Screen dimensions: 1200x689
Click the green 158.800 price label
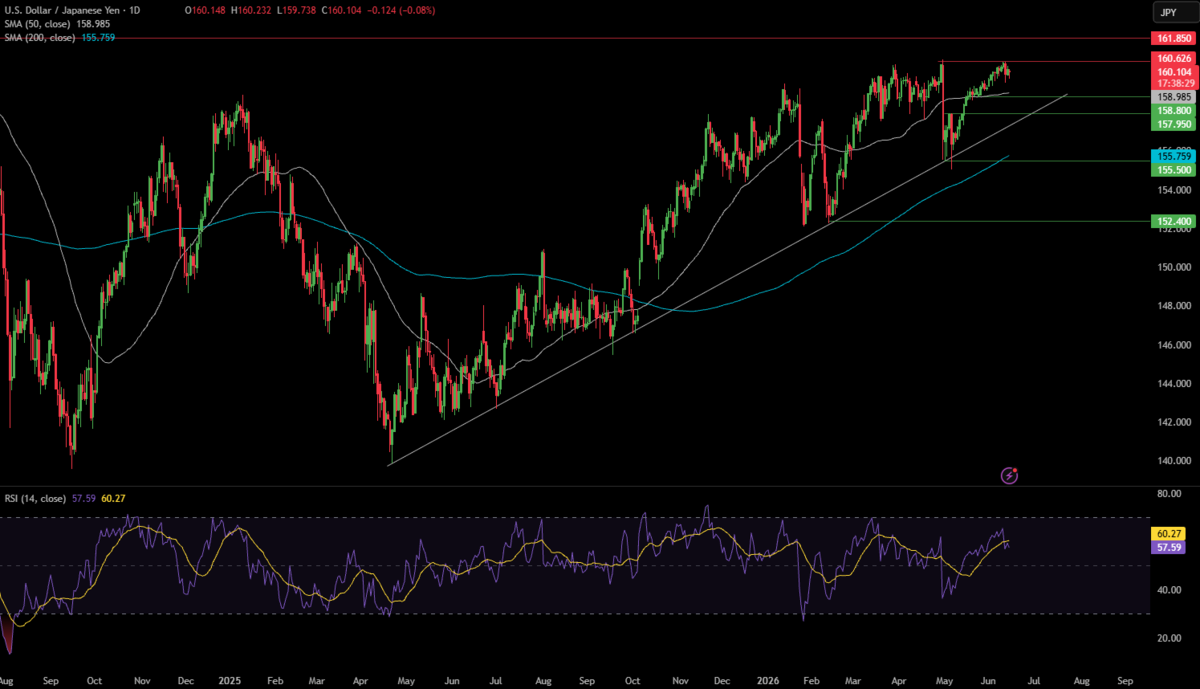(x=1171, y=111)
